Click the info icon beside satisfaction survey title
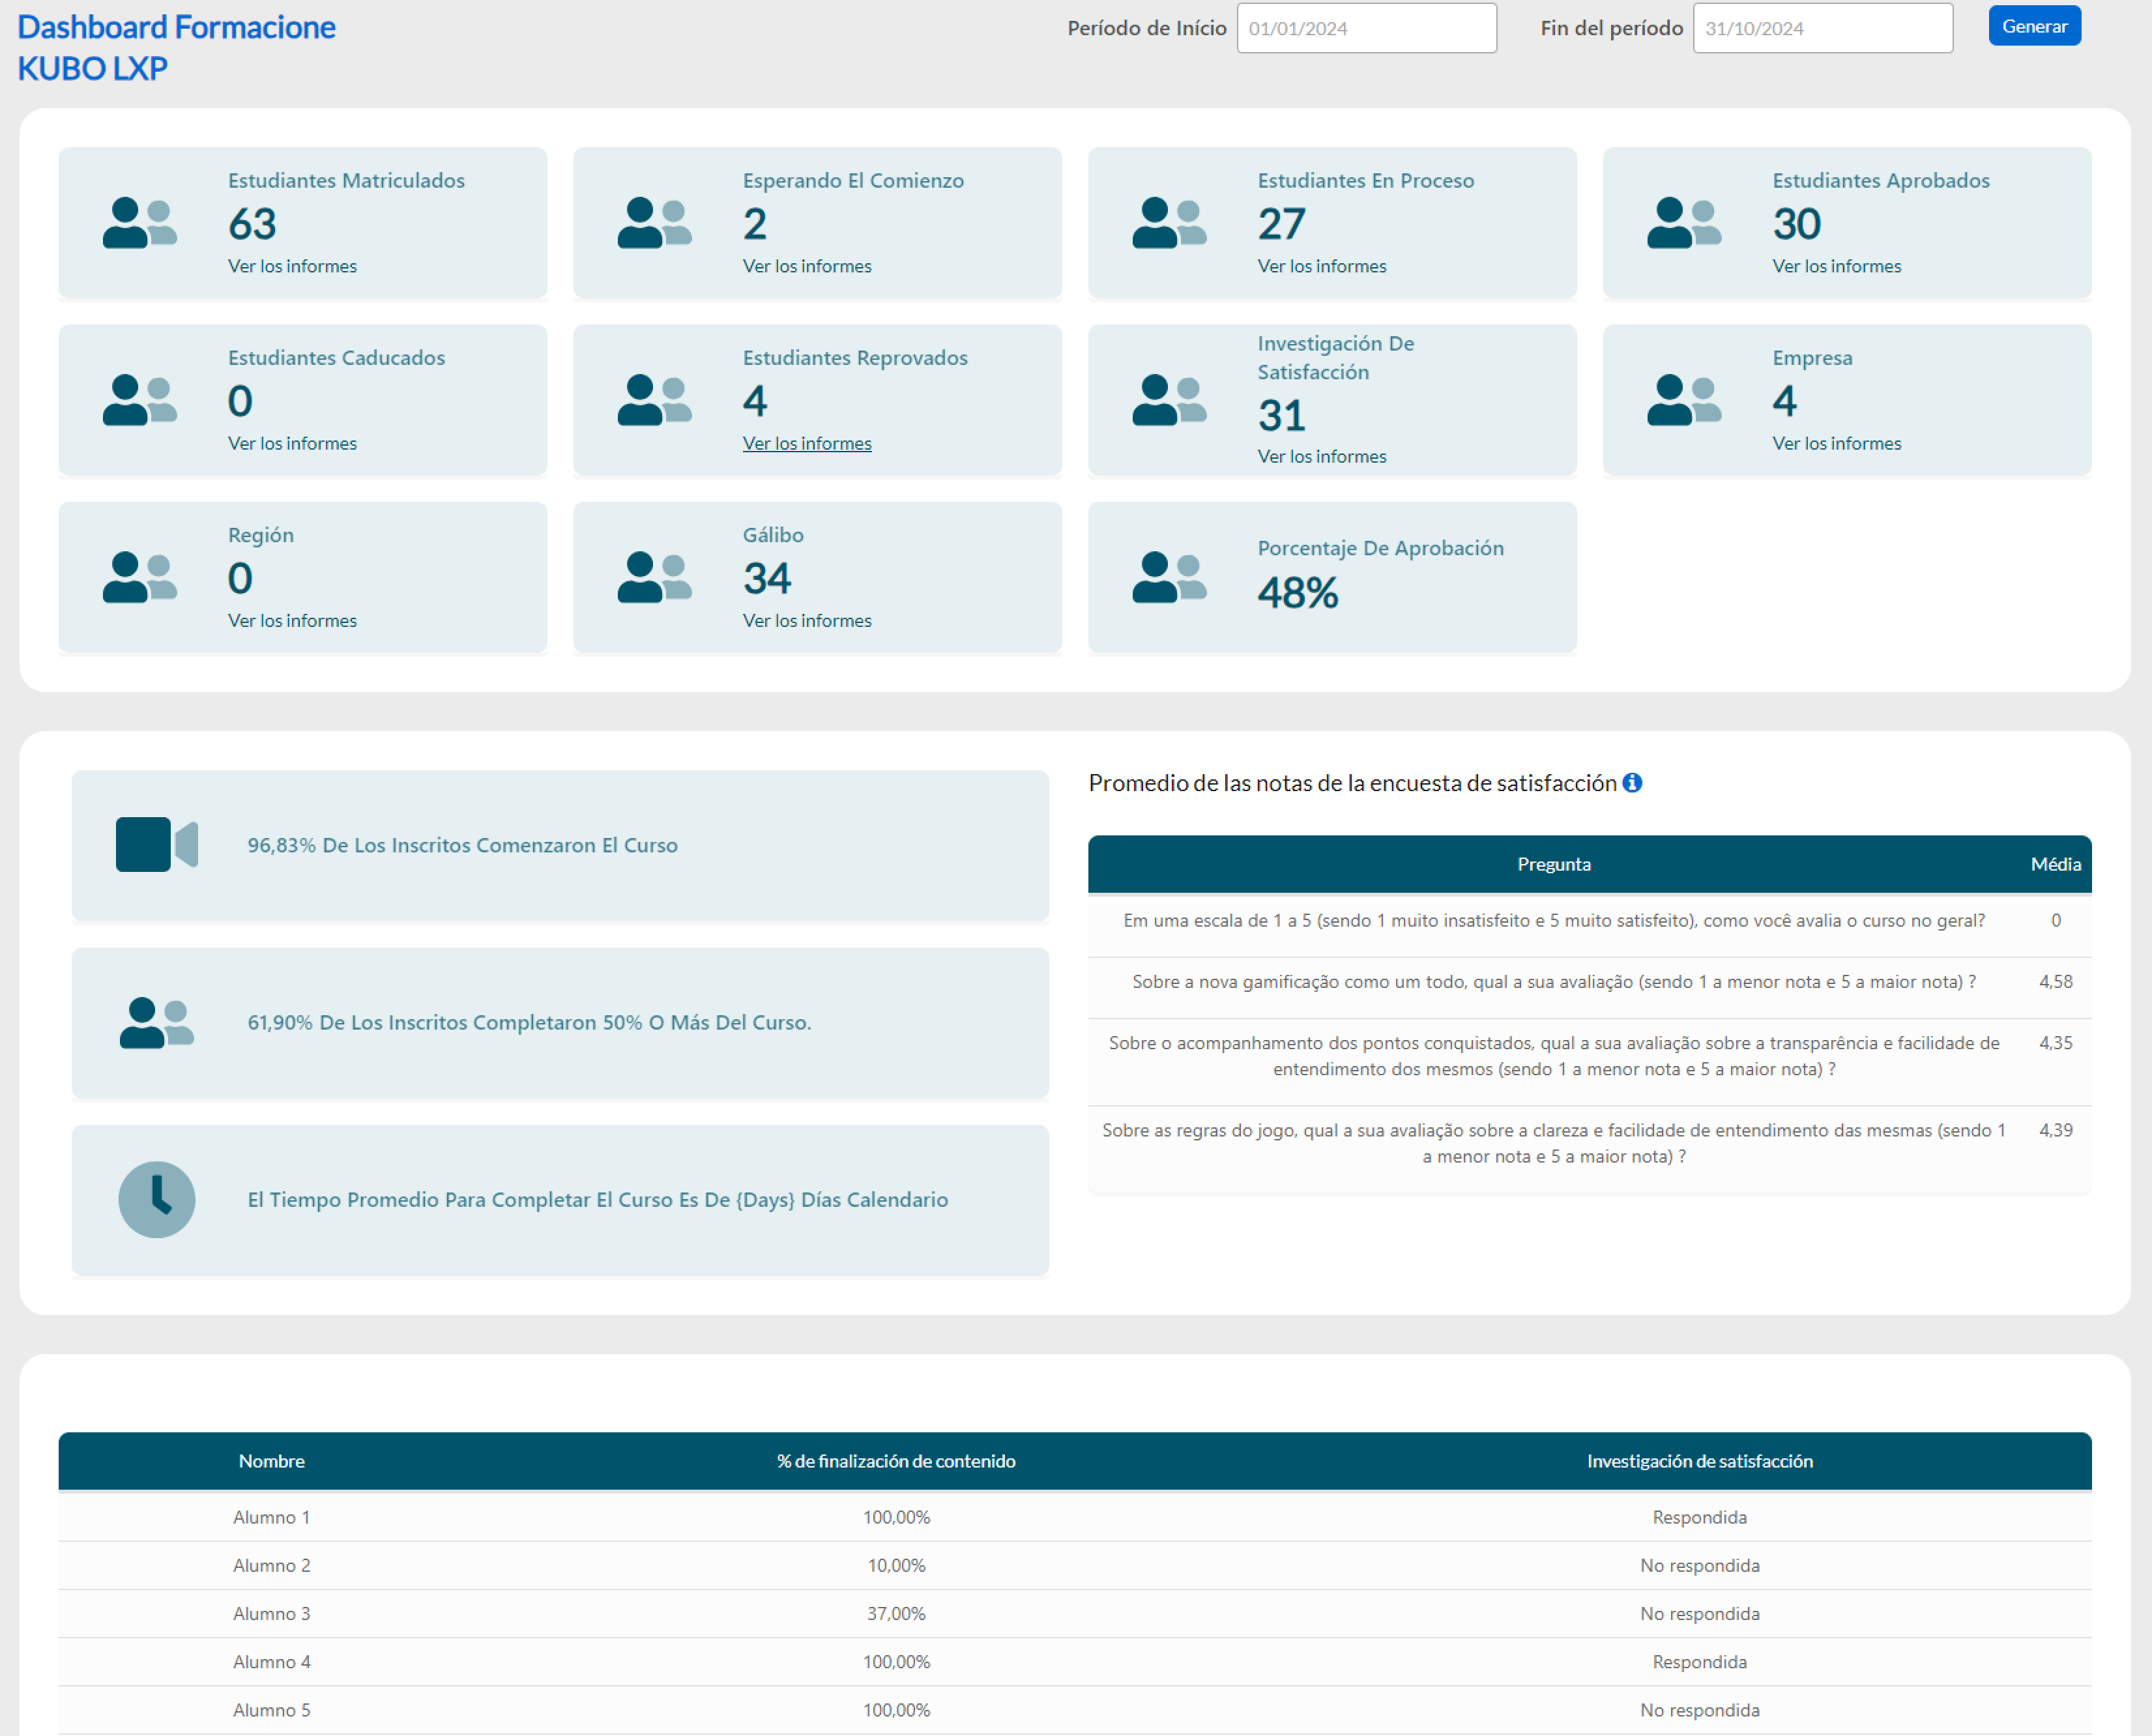Viewport: 2152px width, 1736px height. tap(1632, 783)
